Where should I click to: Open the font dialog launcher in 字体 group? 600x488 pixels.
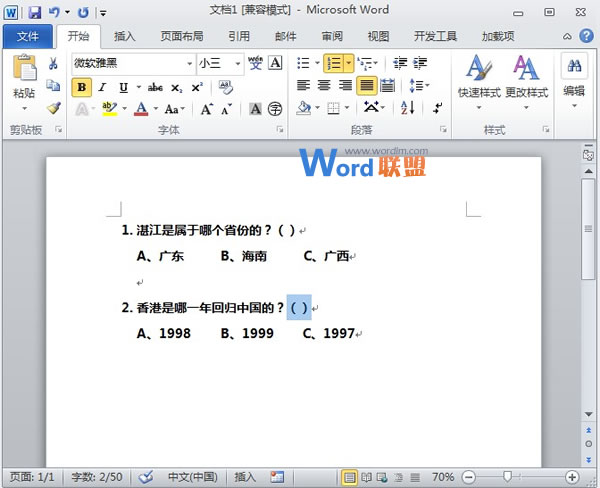tap(280, 130)
